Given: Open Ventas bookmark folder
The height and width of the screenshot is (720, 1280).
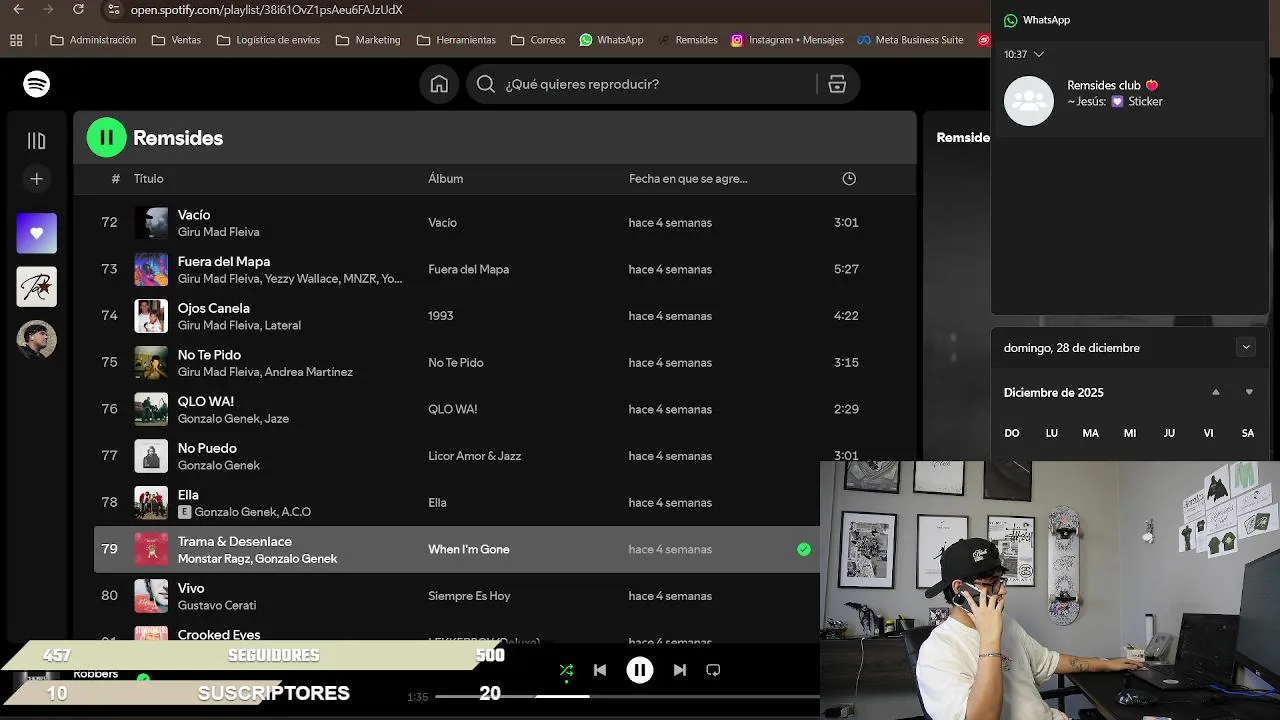Looking at the screenshot, I should click(x=176, y=40).
